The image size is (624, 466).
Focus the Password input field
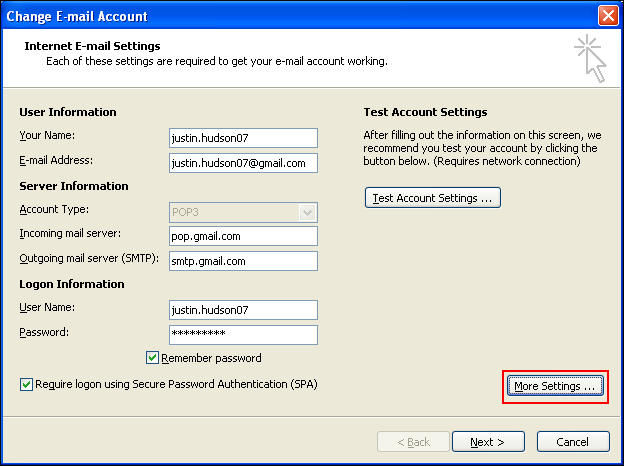243,335
